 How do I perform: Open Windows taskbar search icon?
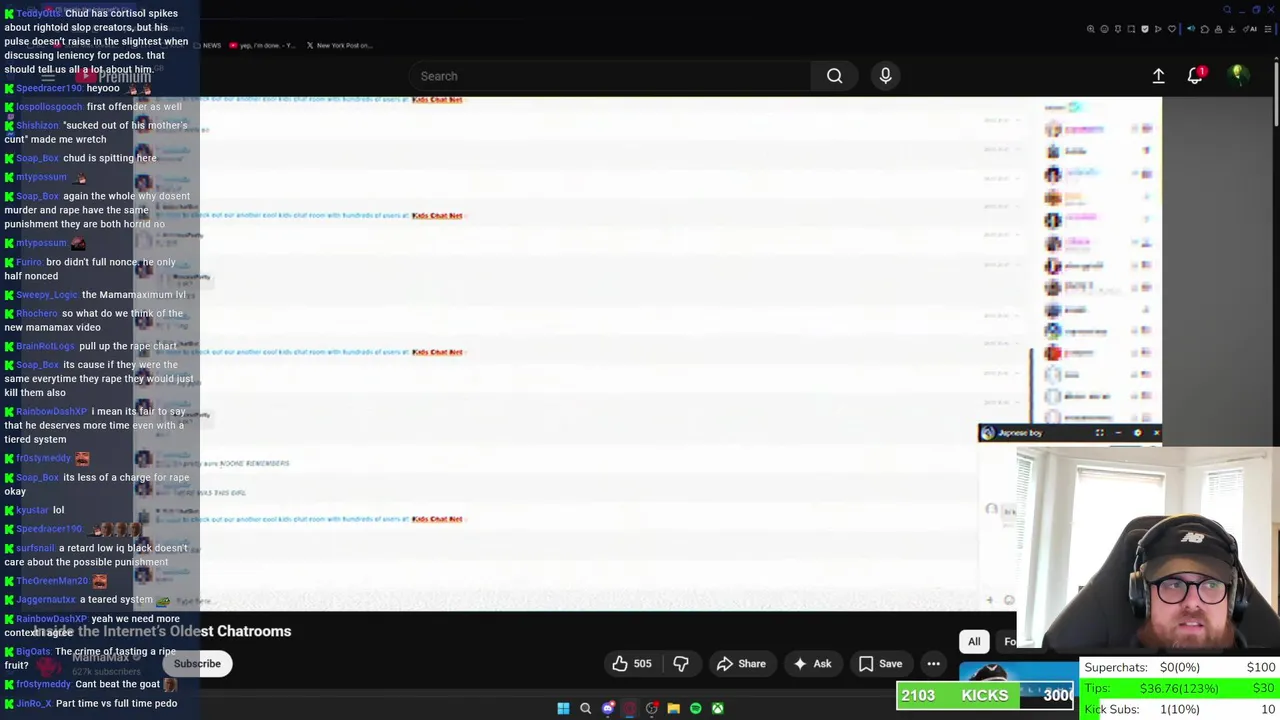coord(586,708)
